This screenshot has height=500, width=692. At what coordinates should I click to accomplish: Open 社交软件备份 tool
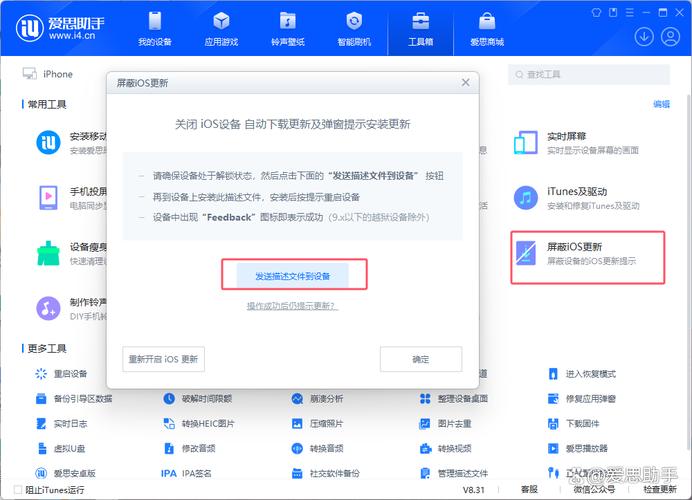(x=325, y=473)
